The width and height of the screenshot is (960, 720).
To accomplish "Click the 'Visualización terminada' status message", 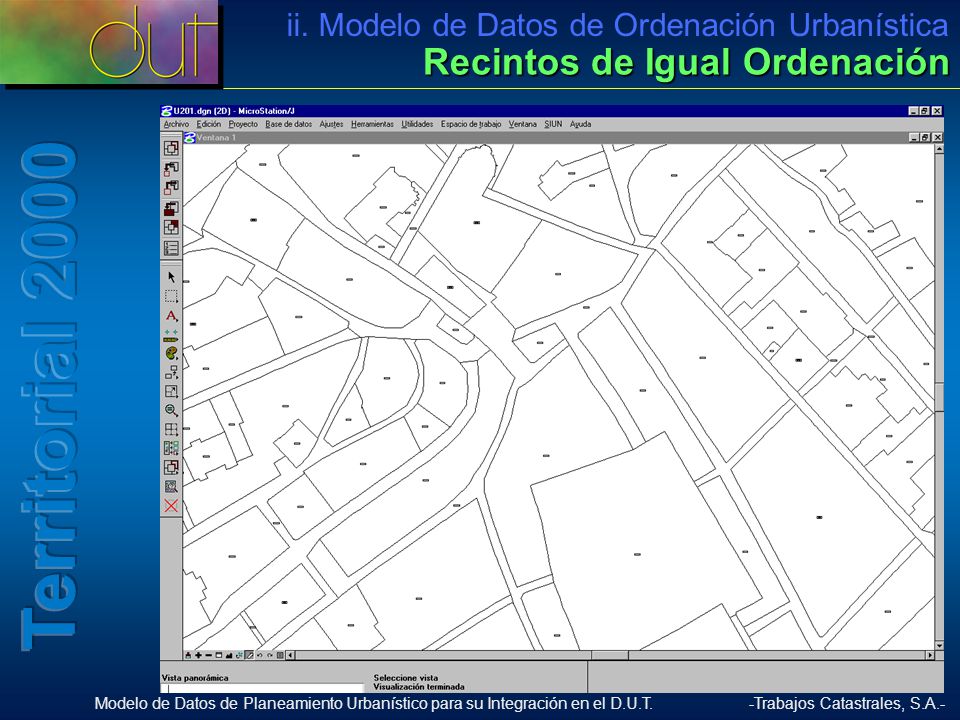I will pos(419,687).
